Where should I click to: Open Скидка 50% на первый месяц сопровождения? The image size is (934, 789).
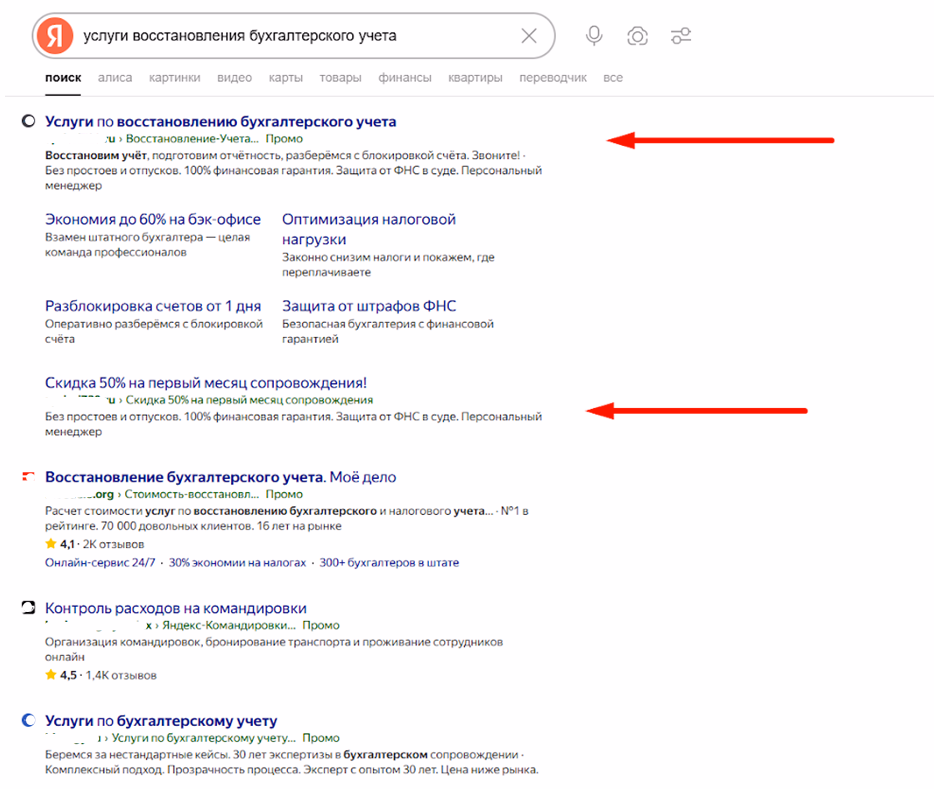pos(206,382)
